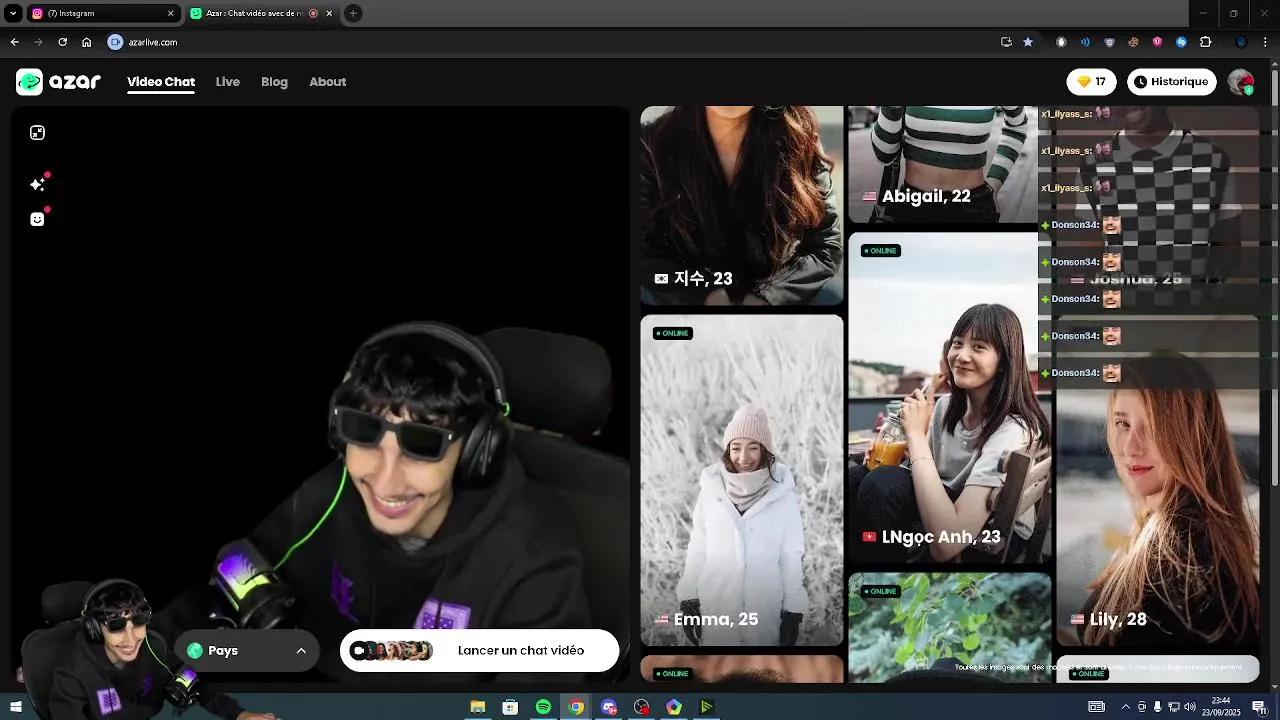Open Microsoft Store from the taskbar
The image size is (1280, 720).
click(x=510, y=707)
